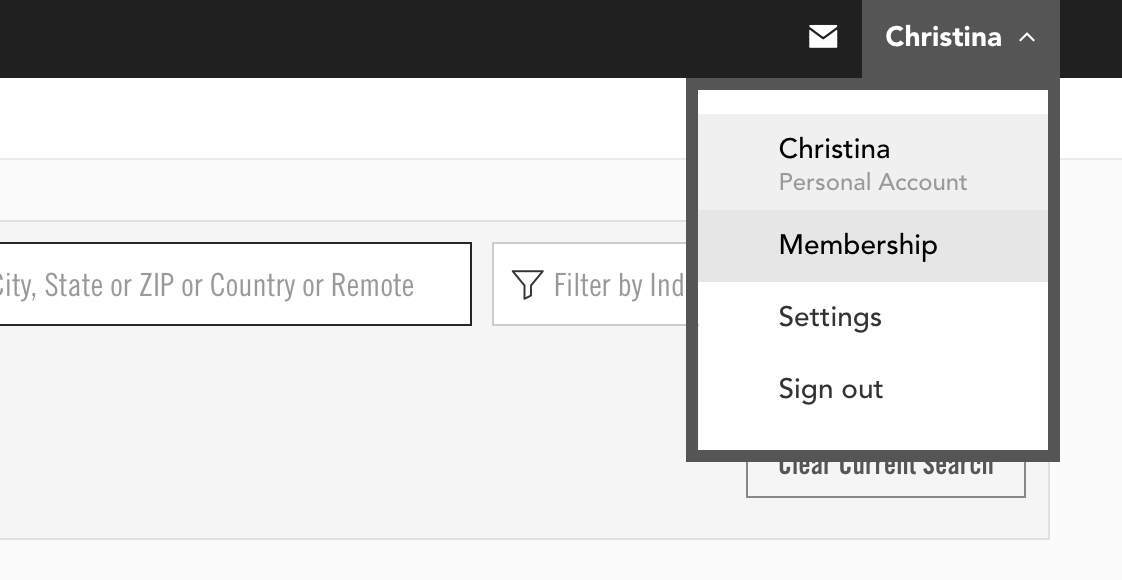Screen dimensions: 1122x580
Task: Click the Sign out link at the menu bottom
Action: tap(830, 389)
